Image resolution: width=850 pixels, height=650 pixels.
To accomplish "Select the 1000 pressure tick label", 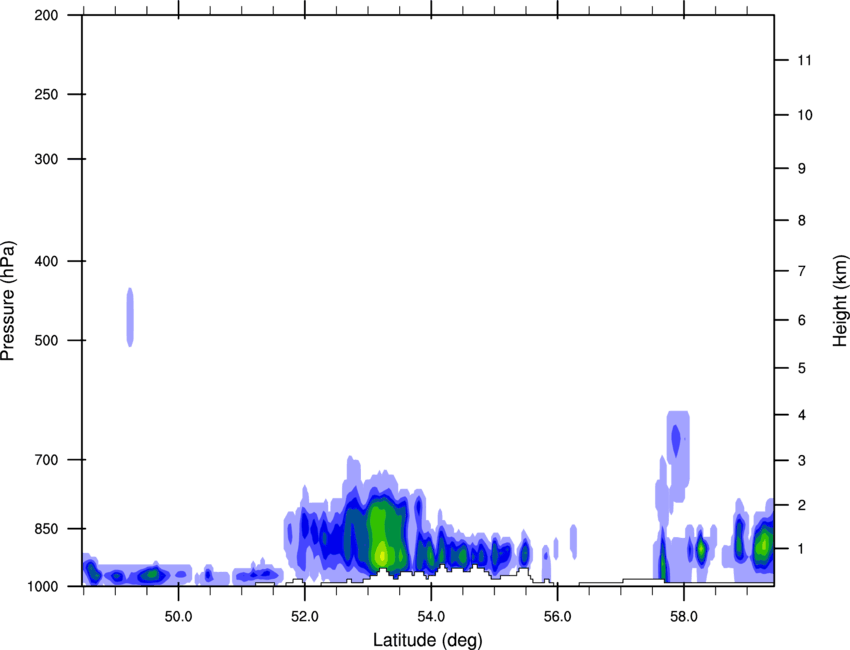I will [42, 587].
